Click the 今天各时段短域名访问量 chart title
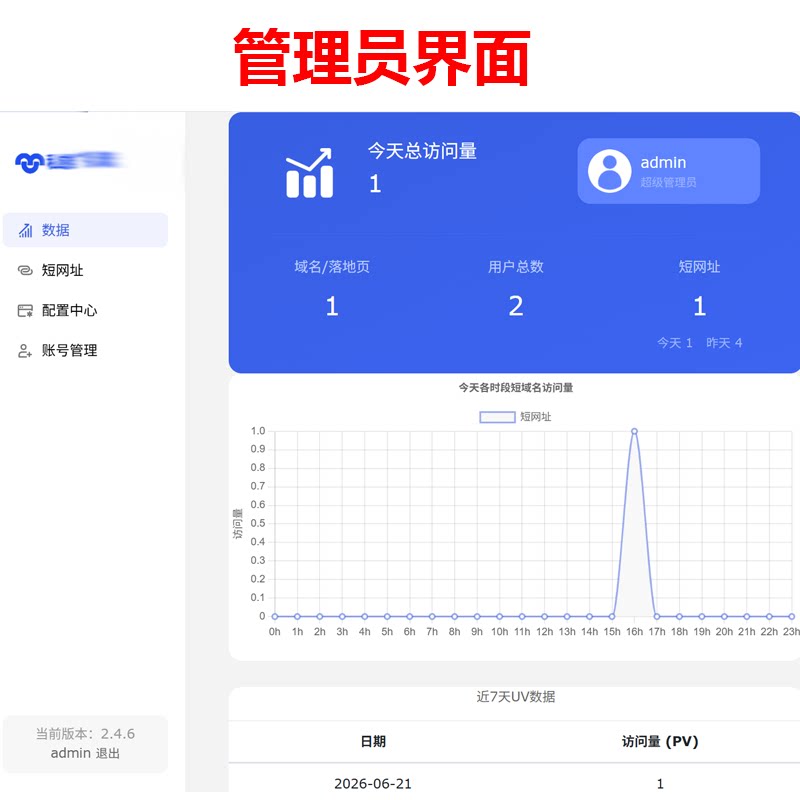The width and height of the screenshot is (800, 800). (x=515, y=388)
